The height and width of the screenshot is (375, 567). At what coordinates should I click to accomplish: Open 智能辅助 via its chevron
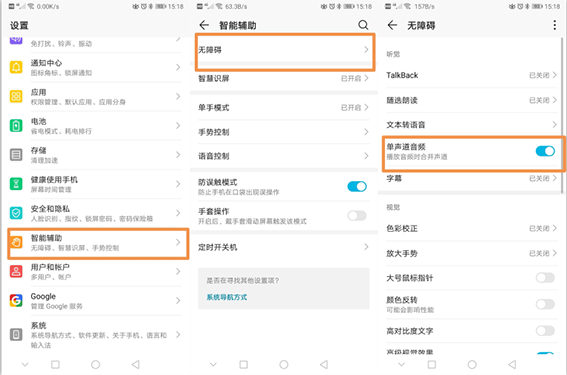178,242
